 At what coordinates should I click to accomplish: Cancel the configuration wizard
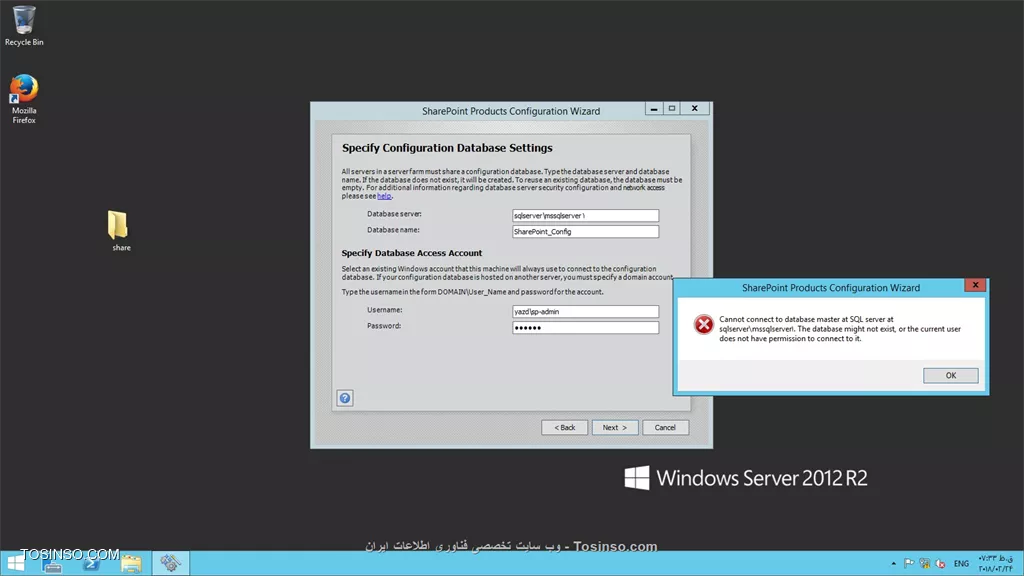point(665,427)
